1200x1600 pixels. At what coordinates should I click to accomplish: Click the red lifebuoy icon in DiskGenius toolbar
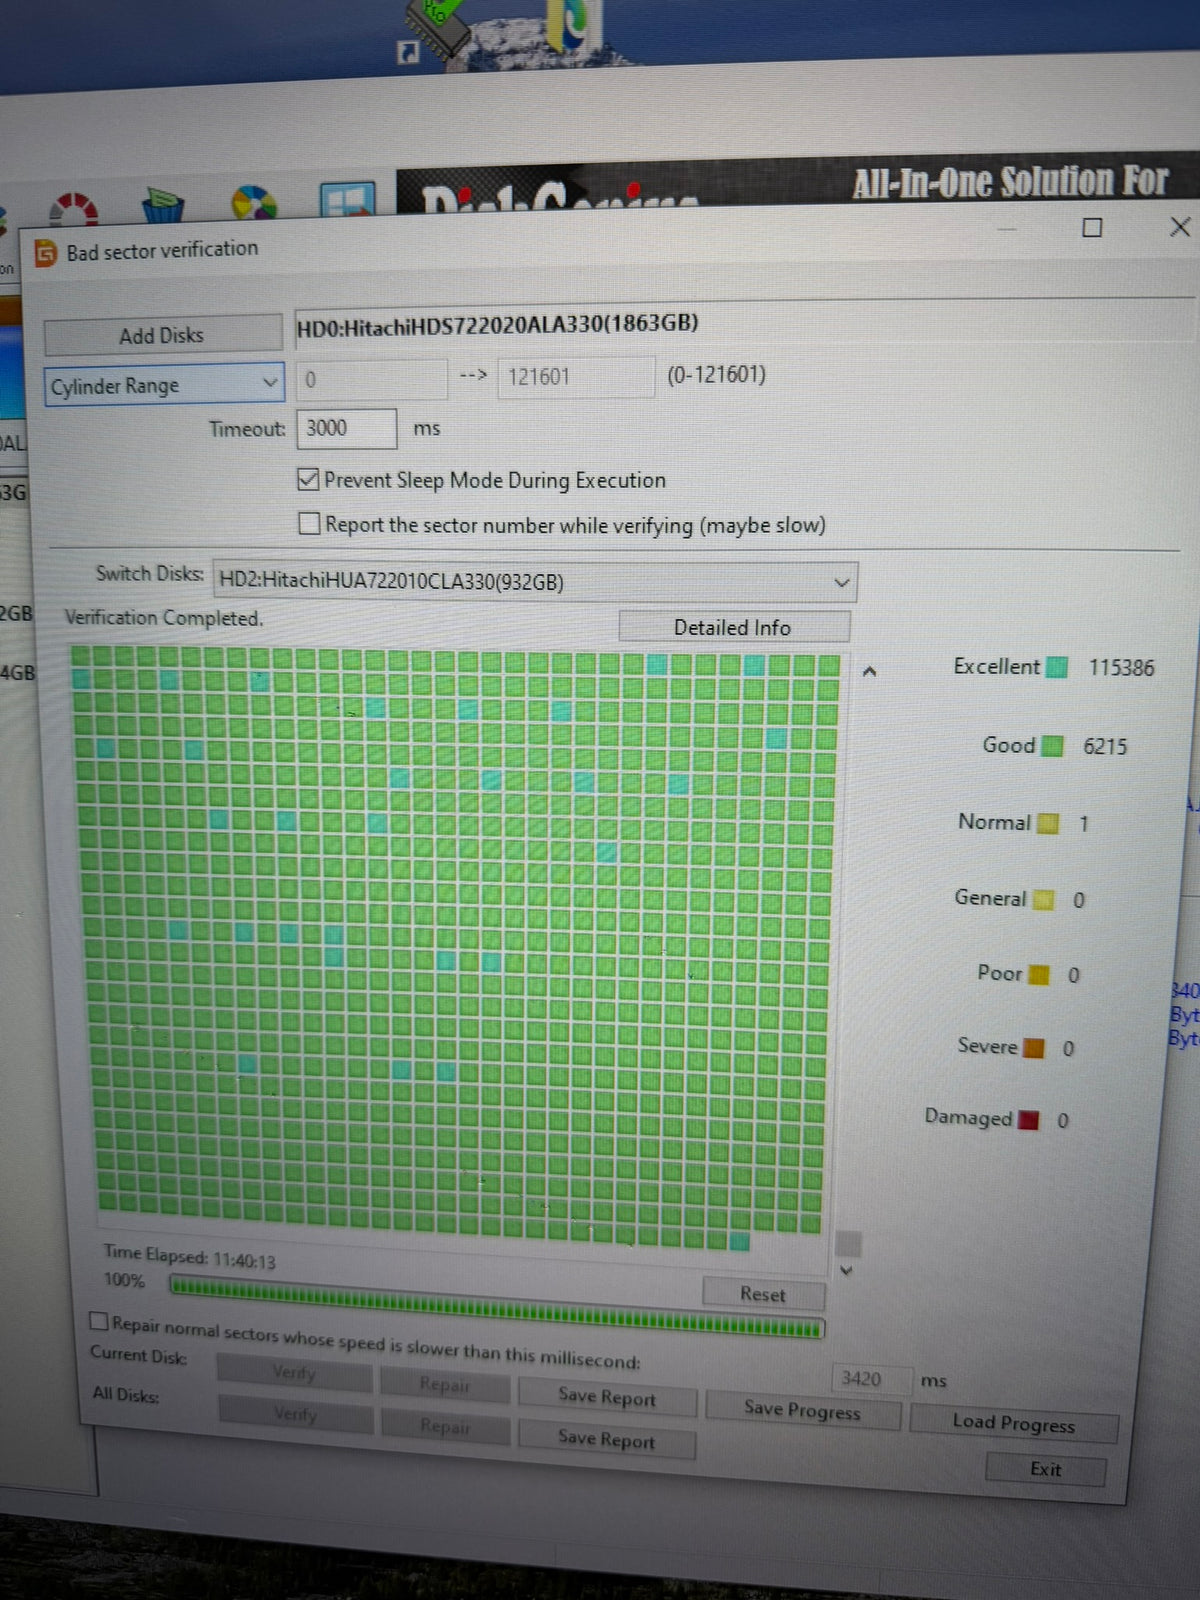point(74,209)
